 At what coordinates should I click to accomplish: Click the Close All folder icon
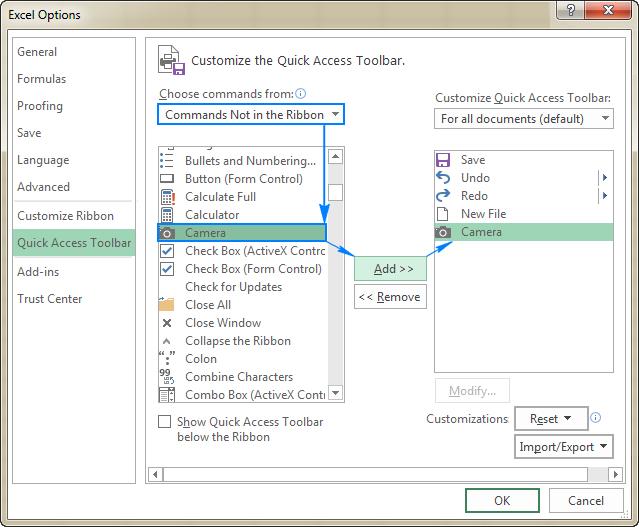pyautogui.click(x=166, y=304)
